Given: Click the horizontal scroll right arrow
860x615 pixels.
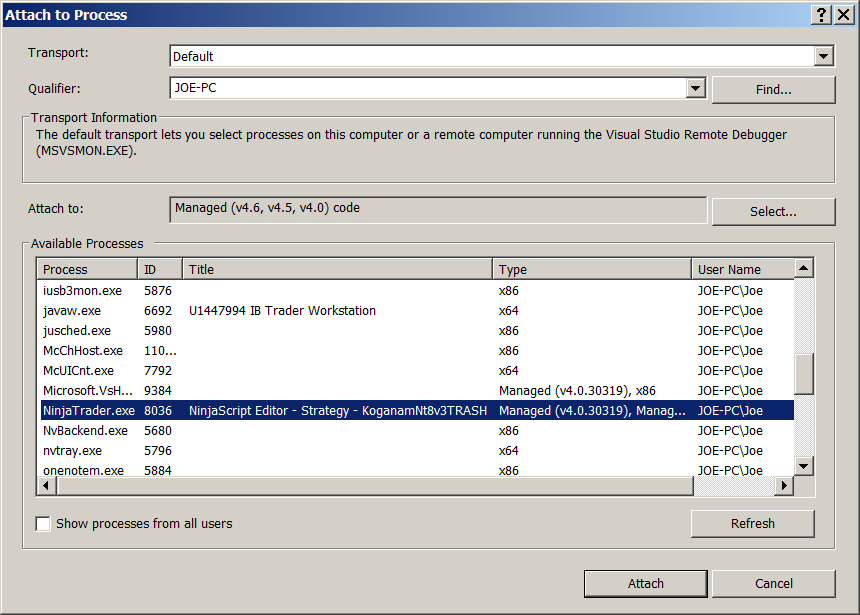Looking at the screenshot, I should pyautogui.click(x=784, y=486).
